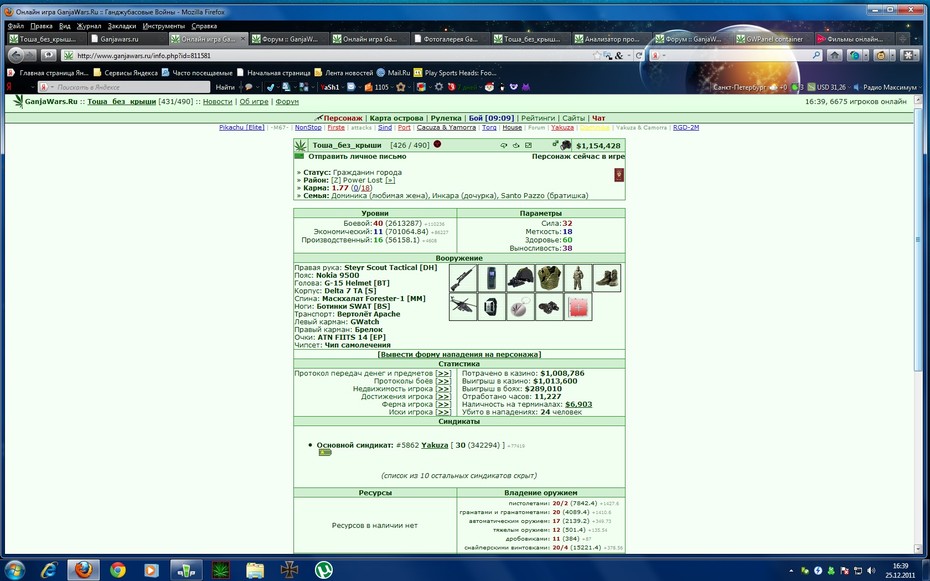
Task: Open Рулетка in game menu
Action: [x=446, y=118]
